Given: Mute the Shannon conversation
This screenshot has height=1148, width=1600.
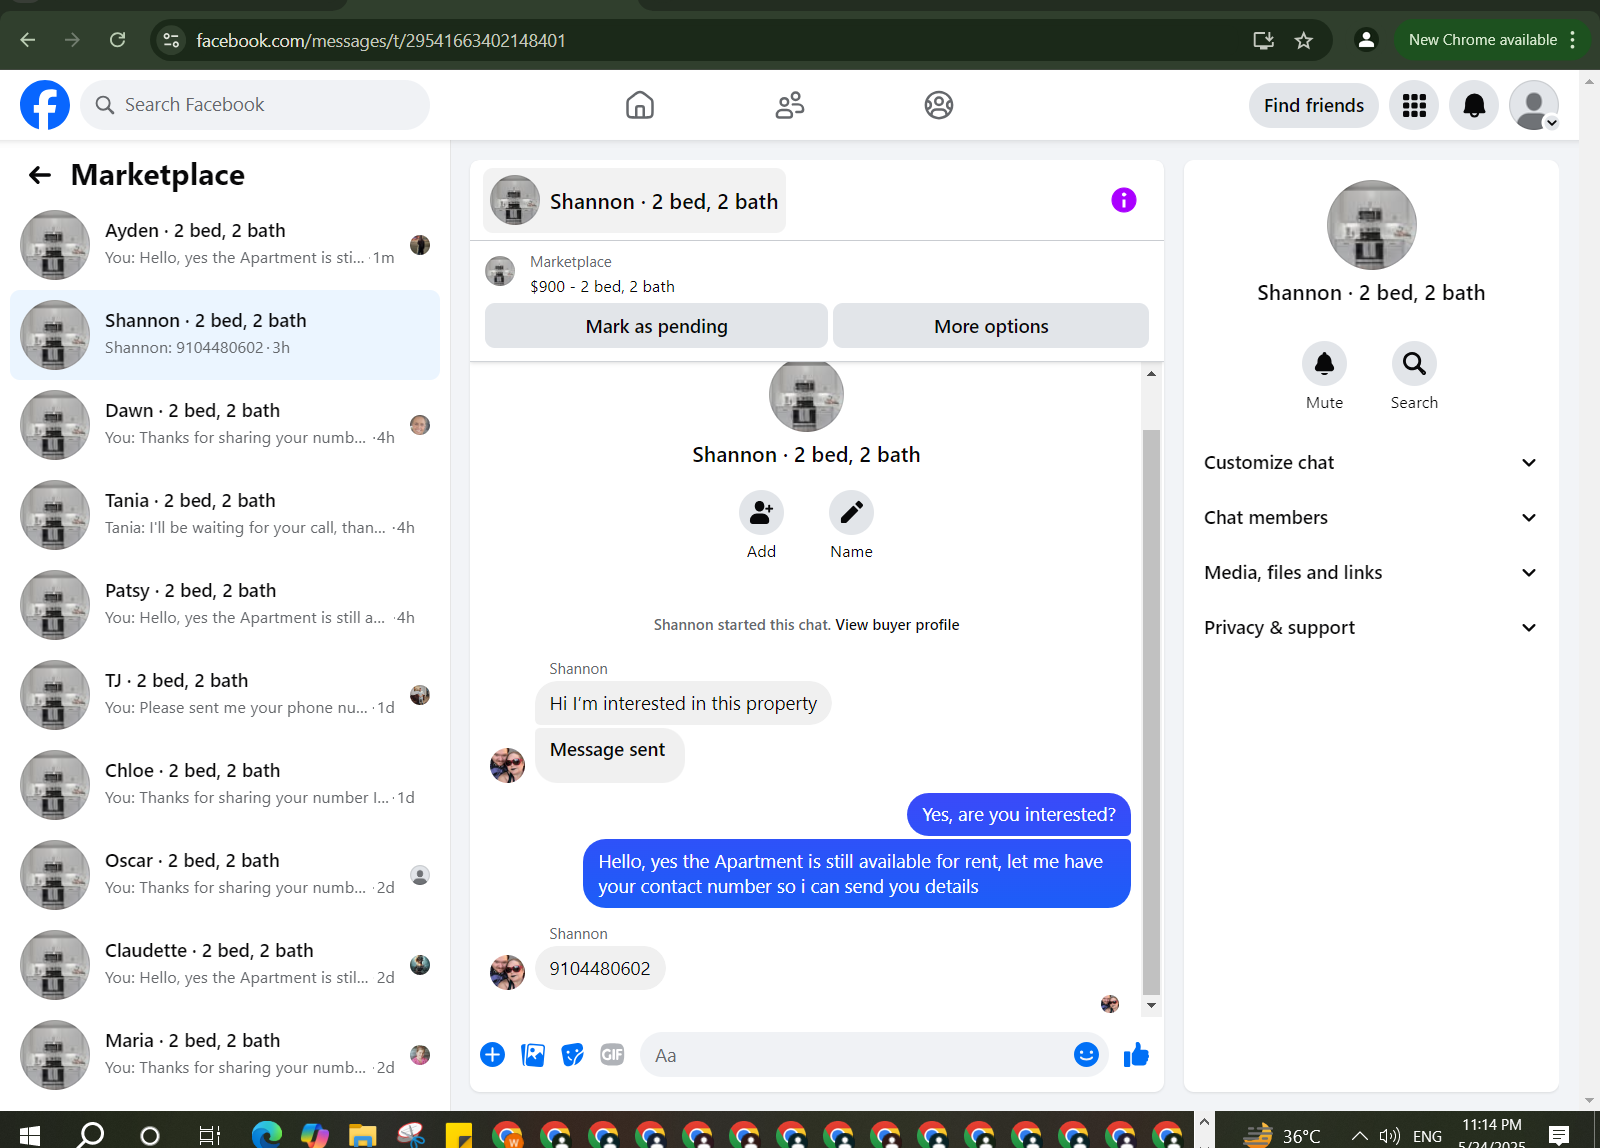Looking at the screenshot, I should click(x=1324, y=363).
